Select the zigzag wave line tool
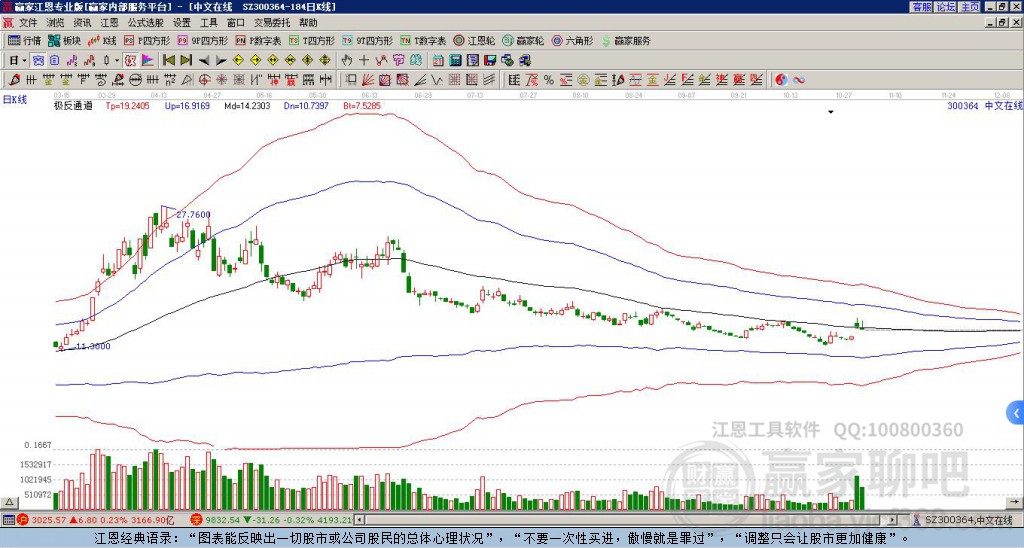Screen dimensions: 1024x548 [436, 80]
